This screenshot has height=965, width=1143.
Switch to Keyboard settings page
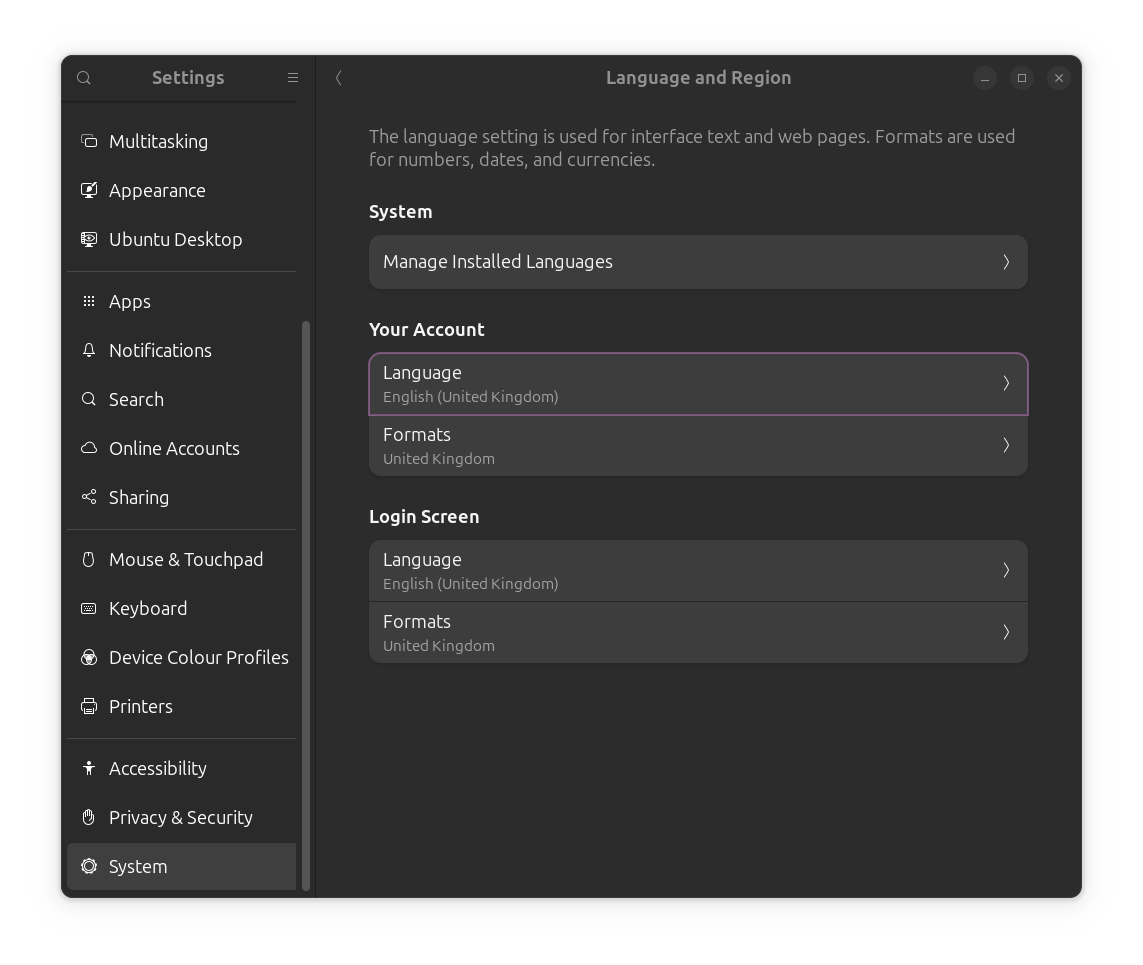point(148,608)
